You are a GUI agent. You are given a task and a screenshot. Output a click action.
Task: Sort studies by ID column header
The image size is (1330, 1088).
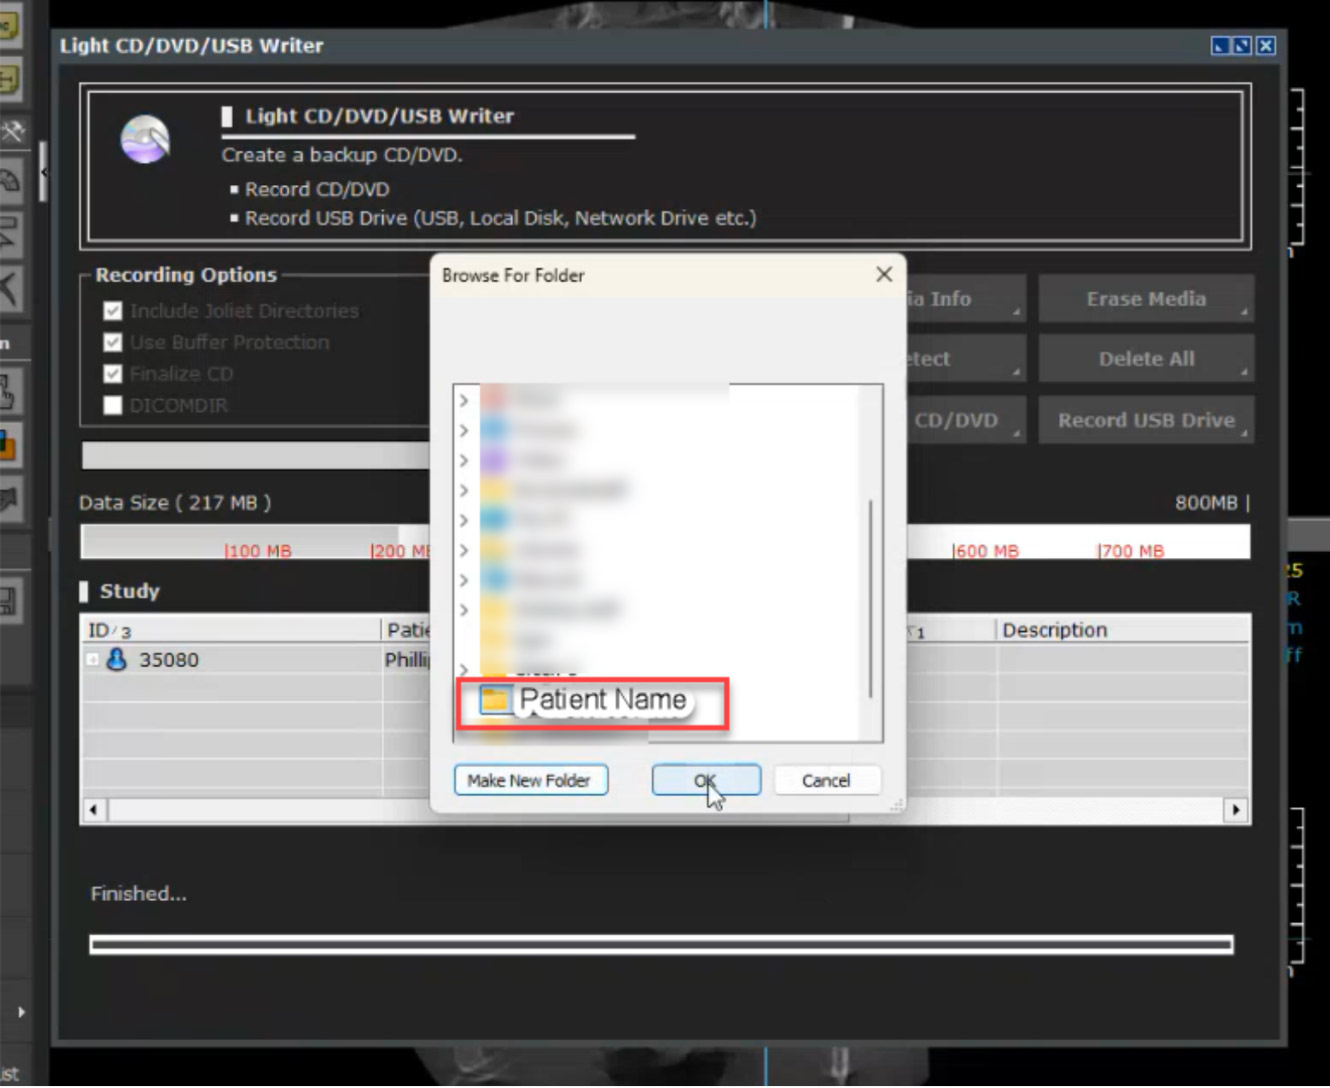[x=109, y=630]
